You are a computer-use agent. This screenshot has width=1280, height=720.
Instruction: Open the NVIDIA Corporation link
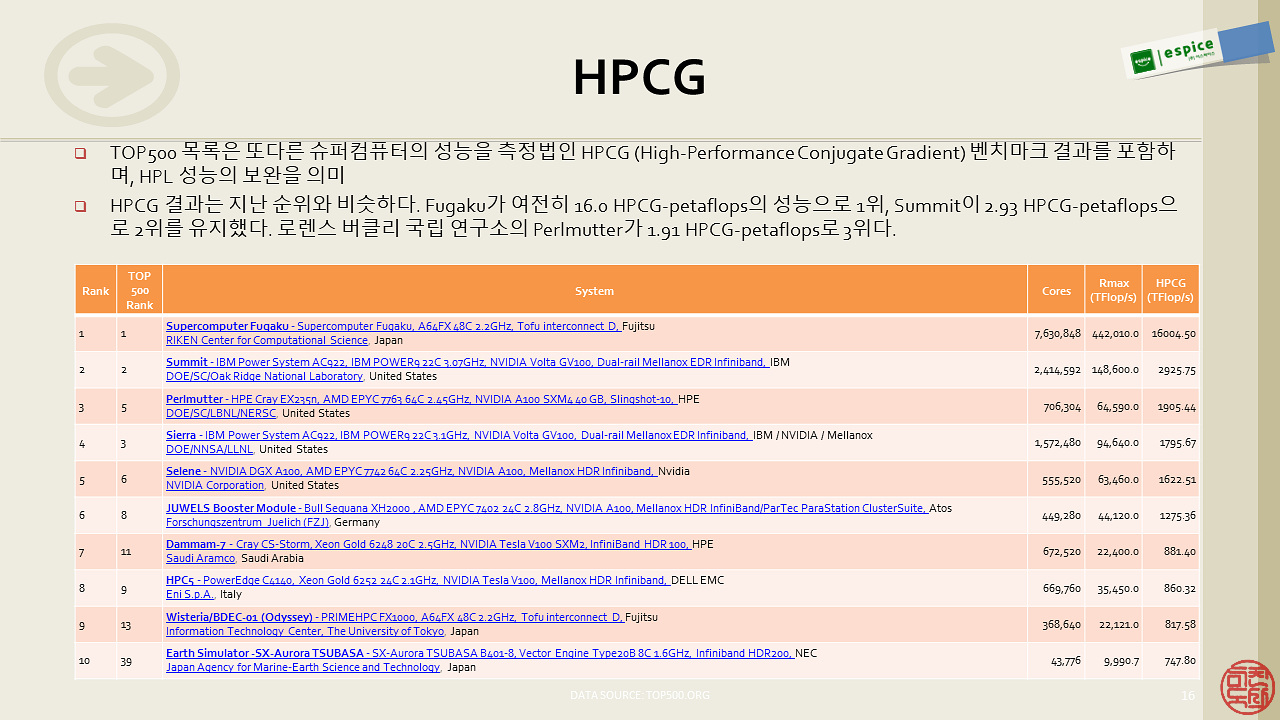[x=215, y=485]
